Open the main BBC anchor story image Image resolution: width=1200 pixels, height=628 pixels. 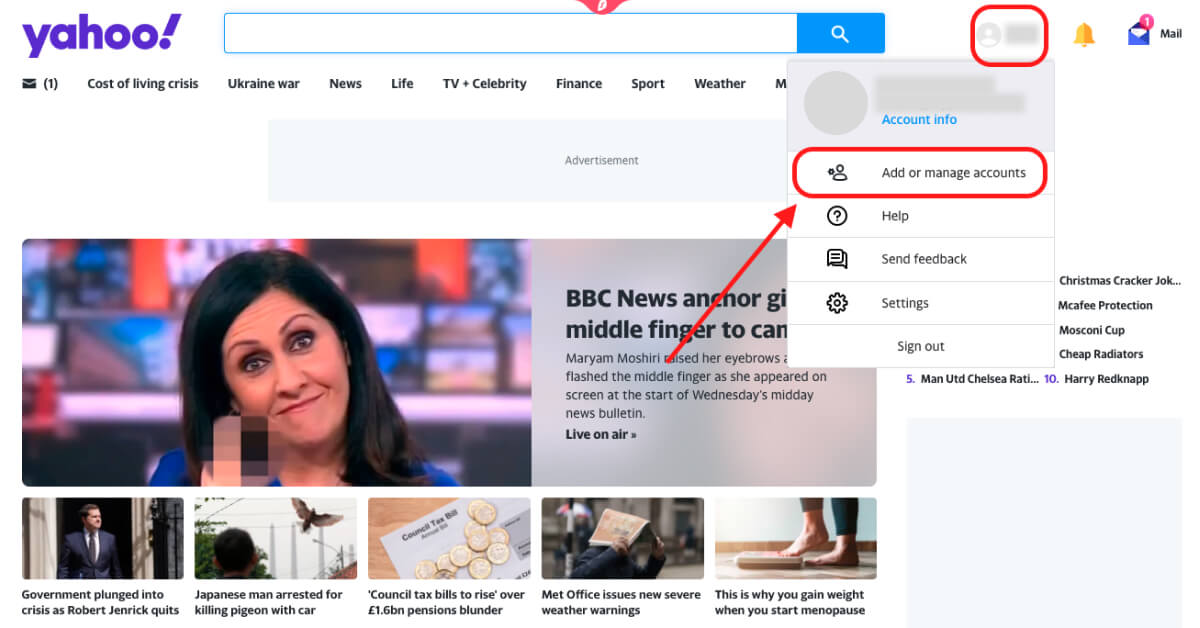[277, 362]
